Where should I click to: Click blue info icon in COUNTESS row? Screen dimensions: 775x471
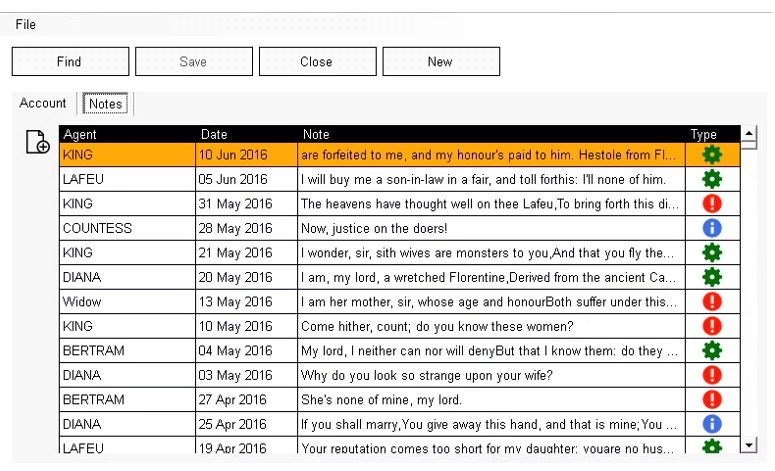[712, 228]
